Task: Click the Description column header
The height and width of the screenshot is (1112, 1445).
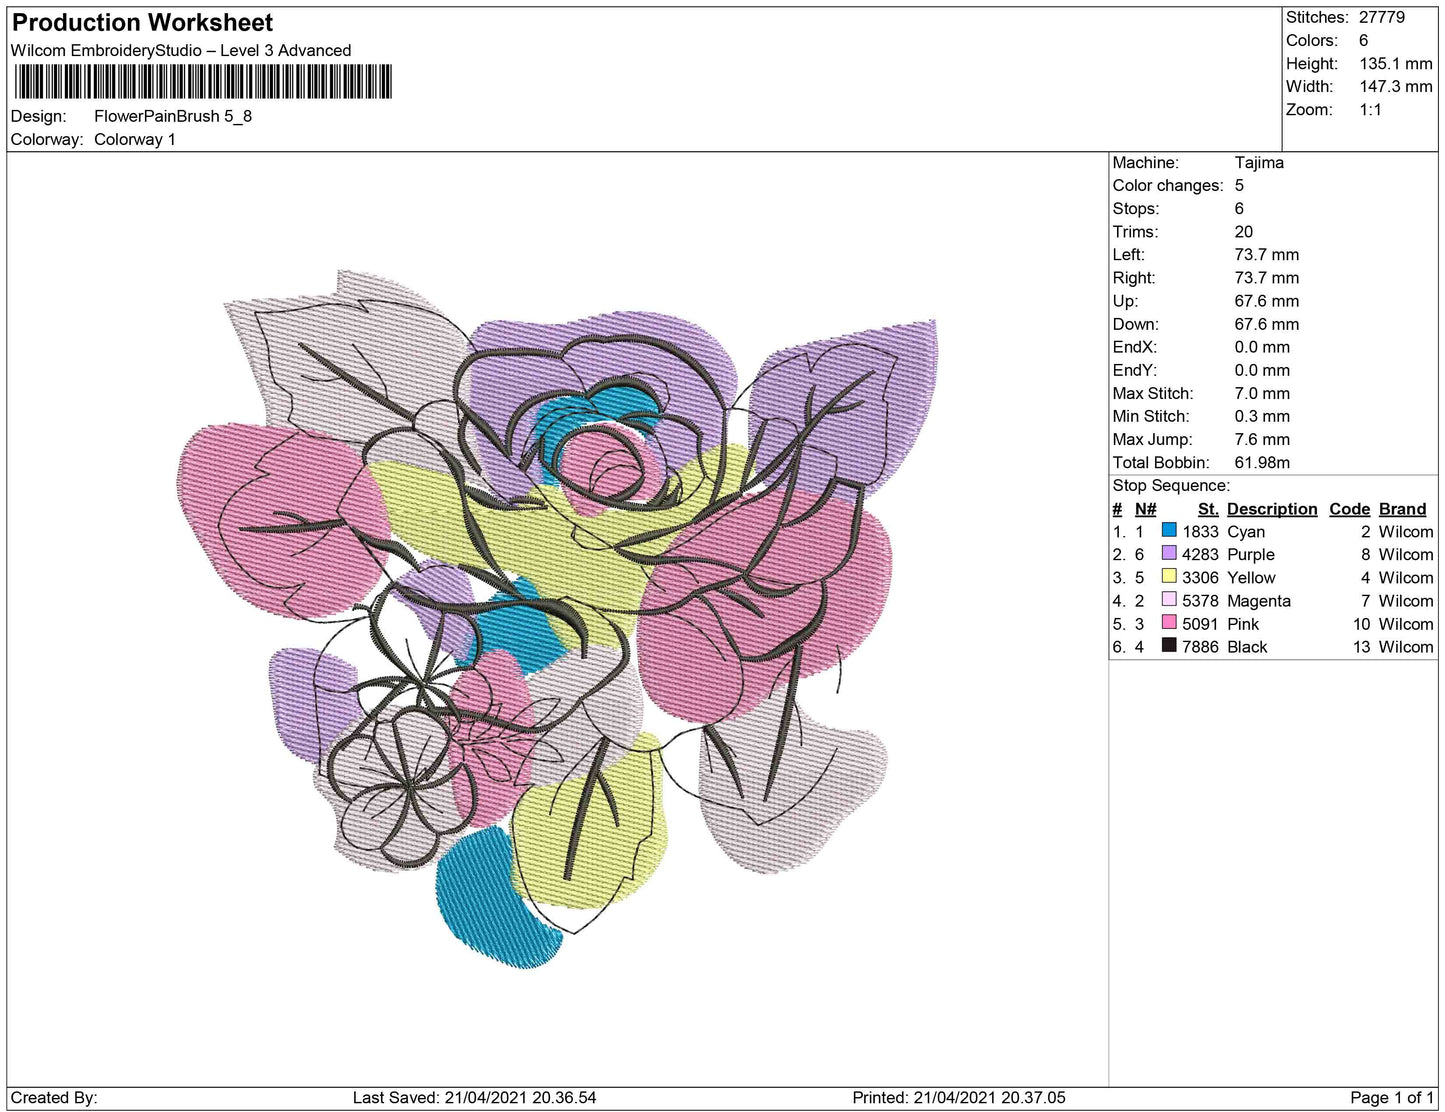Action: [1271, 508]
